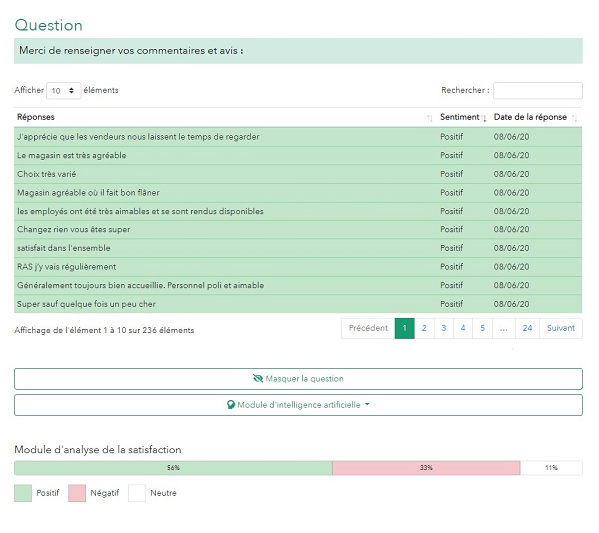This screenshot has height=533, width=599.
Task: Click the pink Négatif legend swatch
Action: pos(77,493)
